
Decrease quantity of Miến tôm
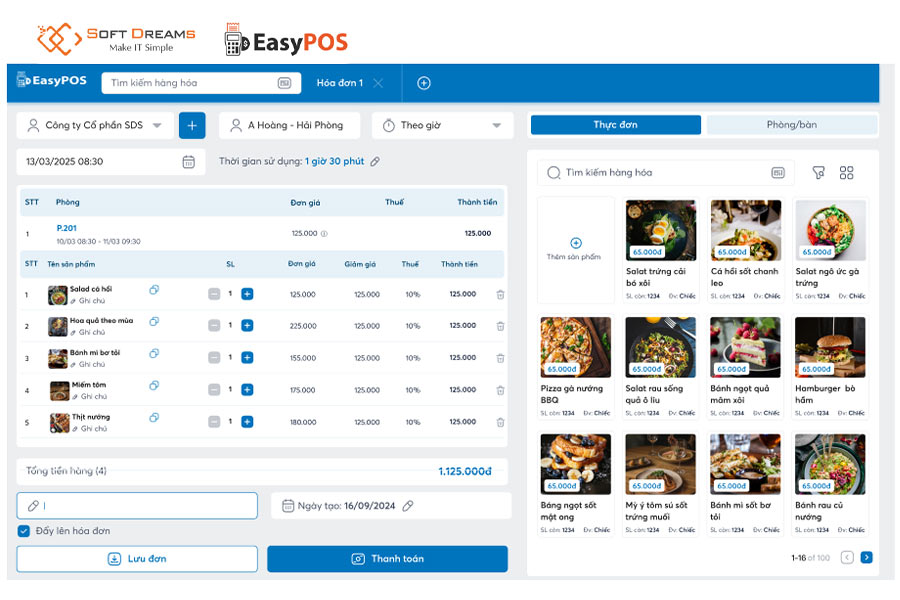click(x=214, y=390)
